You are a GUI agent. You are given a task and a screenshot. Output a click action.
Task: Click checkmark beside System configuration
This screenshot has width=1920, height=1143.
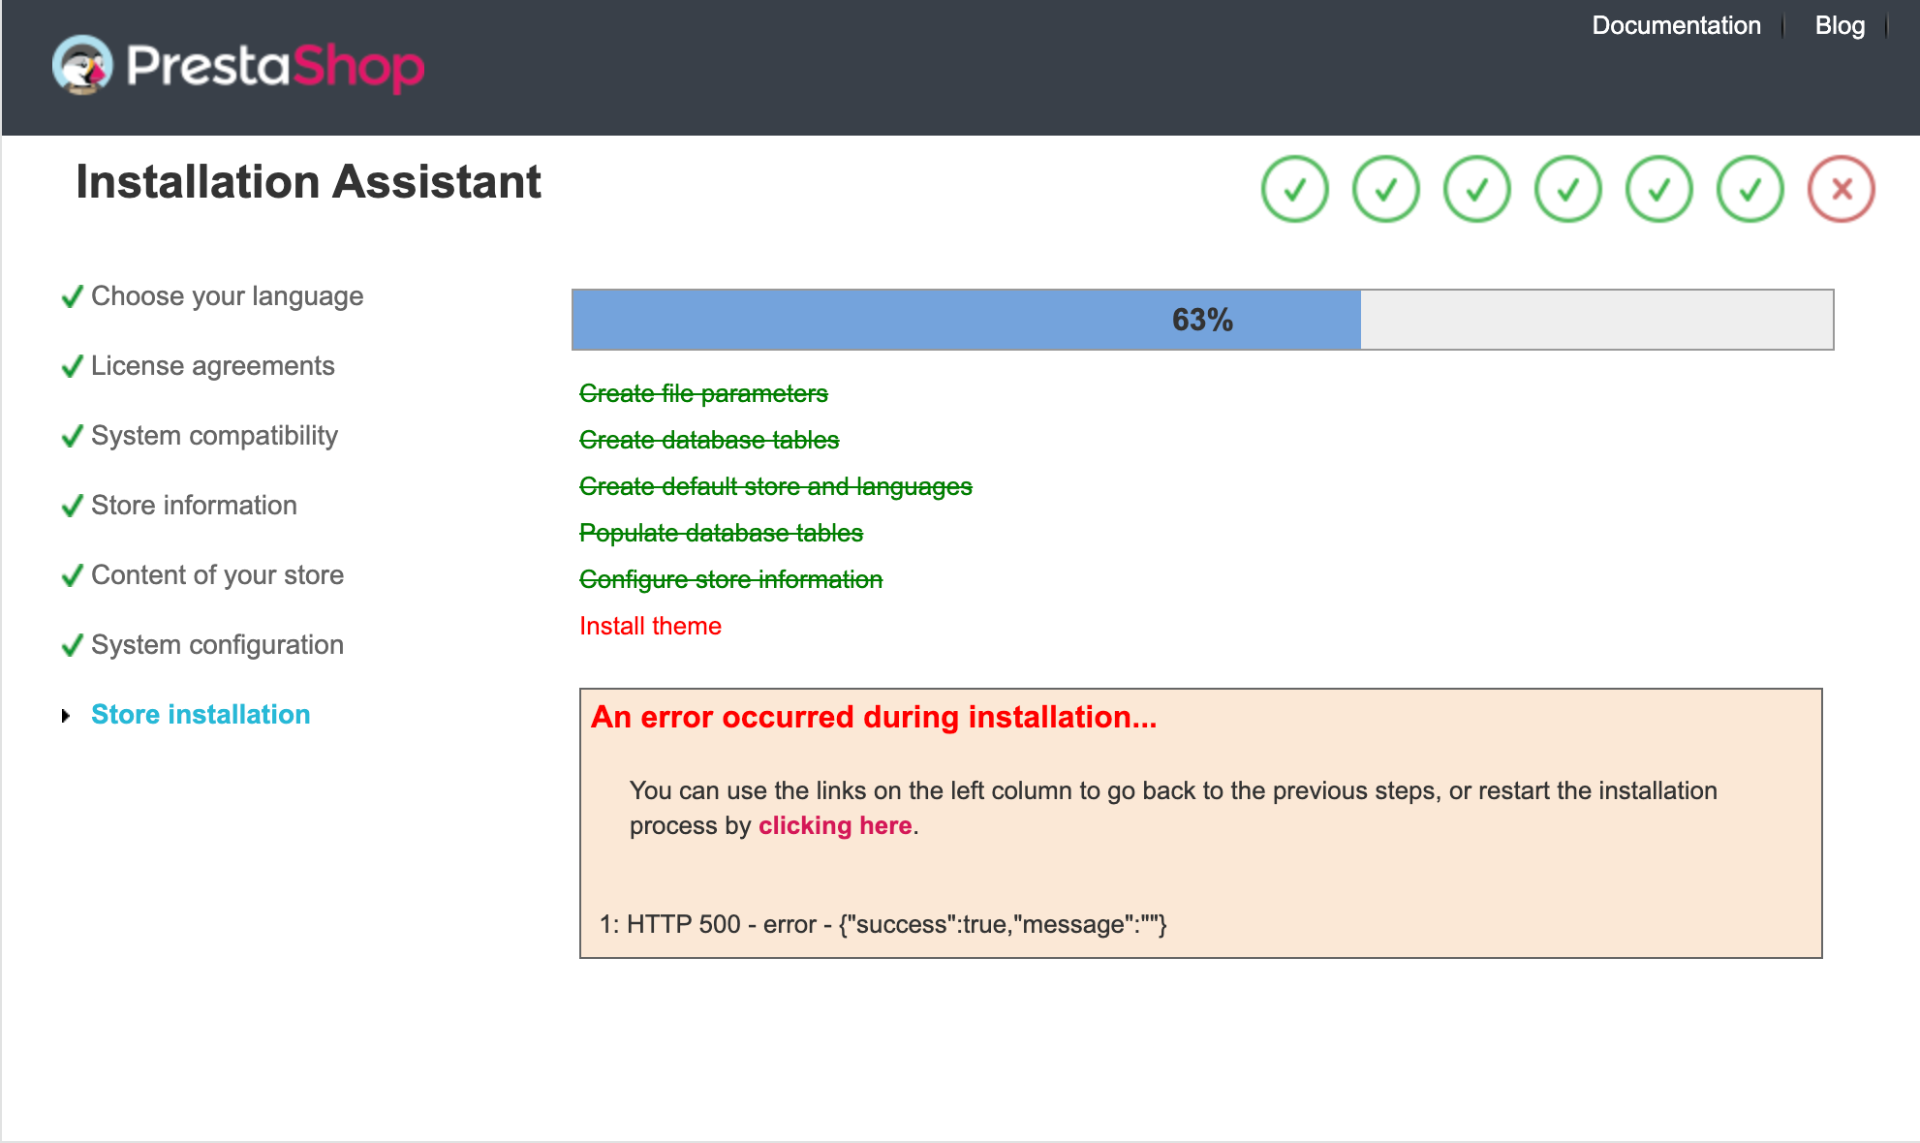72,646
